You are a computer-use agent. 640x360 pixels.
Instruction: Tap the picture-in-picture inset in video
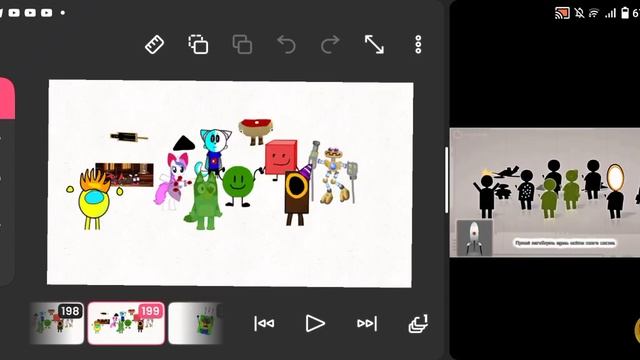(474, 238)
